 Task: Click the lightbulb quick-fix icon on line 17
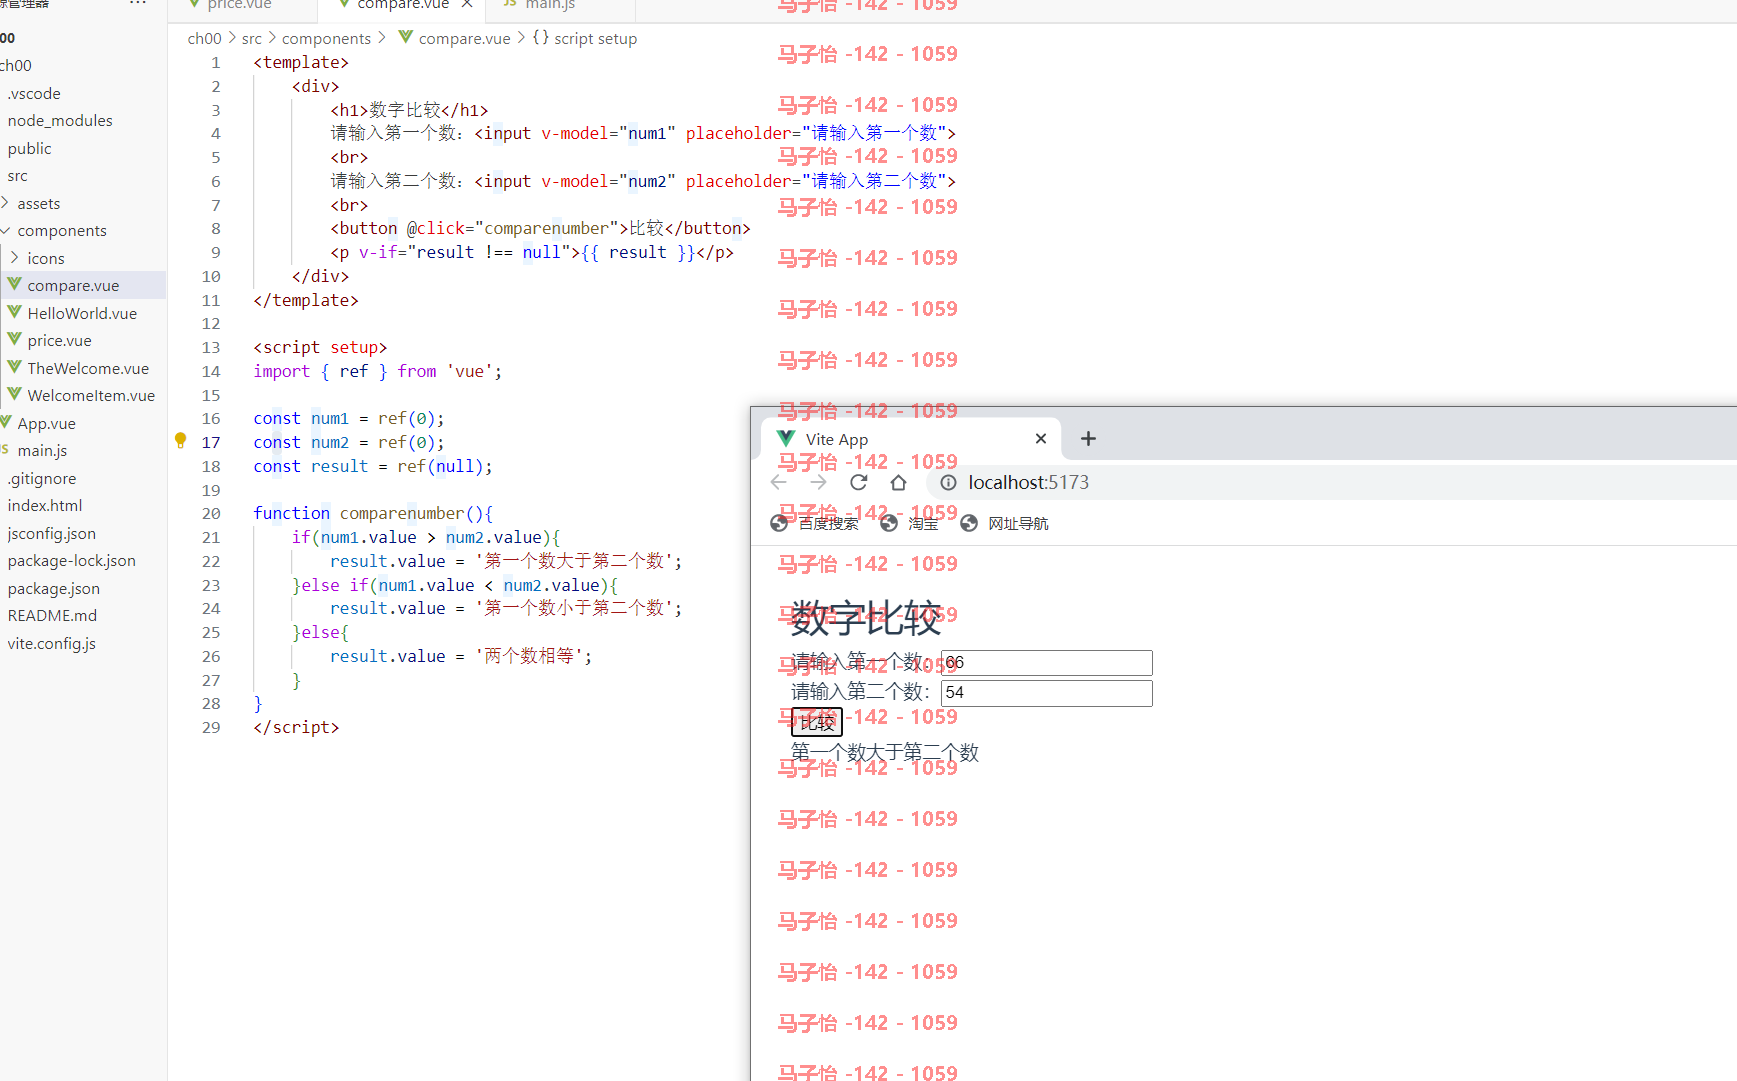pos(181,440)
